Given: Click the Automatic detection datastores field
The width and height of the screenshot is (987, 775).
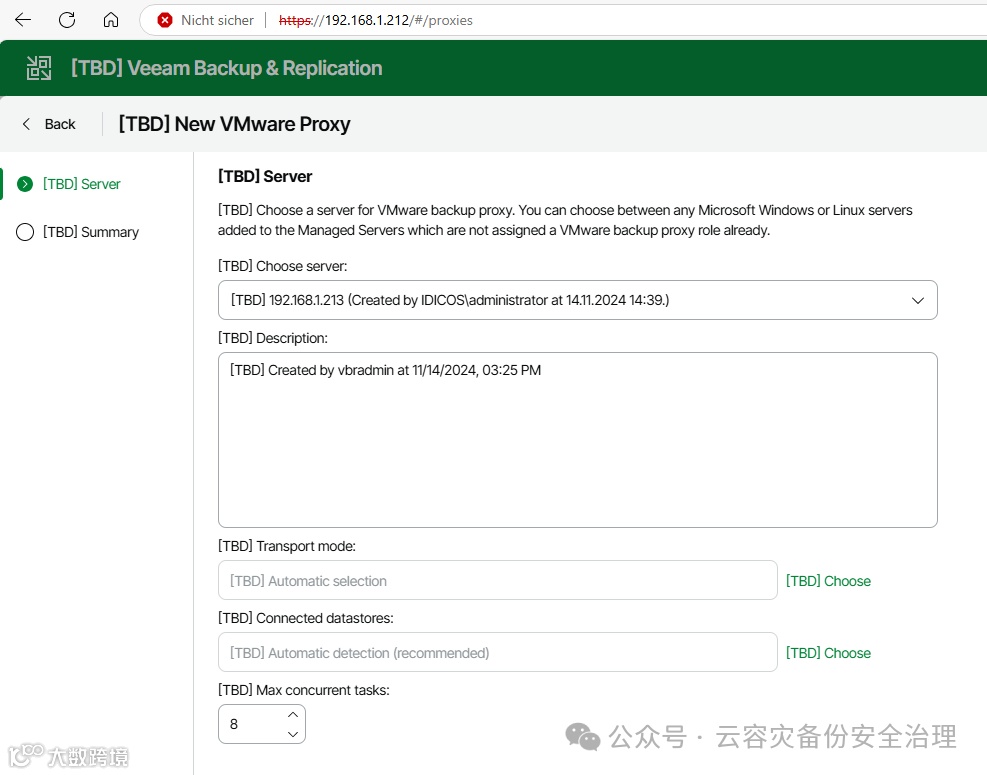Looking at the screenshot, I should [x=497, y=652].
